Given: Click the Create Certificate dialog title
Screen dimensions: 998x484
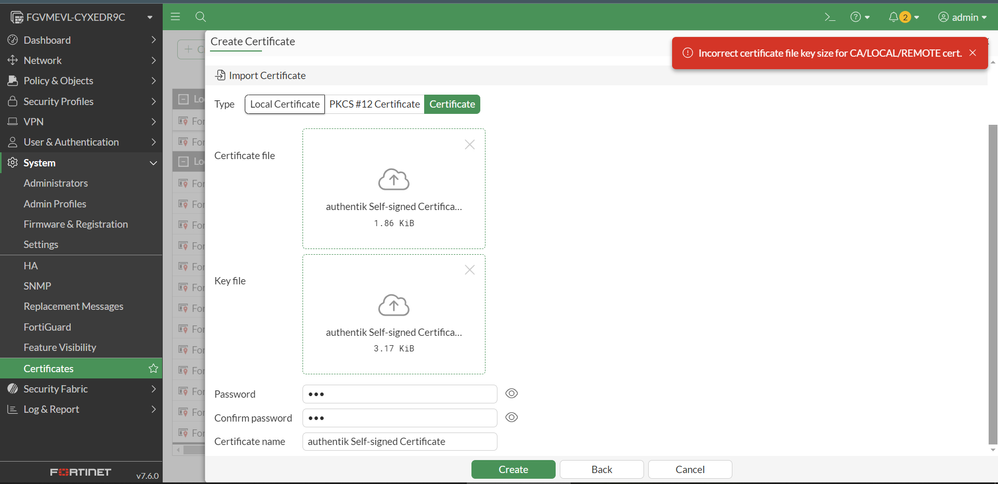Looking at the screenshot, I should click(253, 41).
